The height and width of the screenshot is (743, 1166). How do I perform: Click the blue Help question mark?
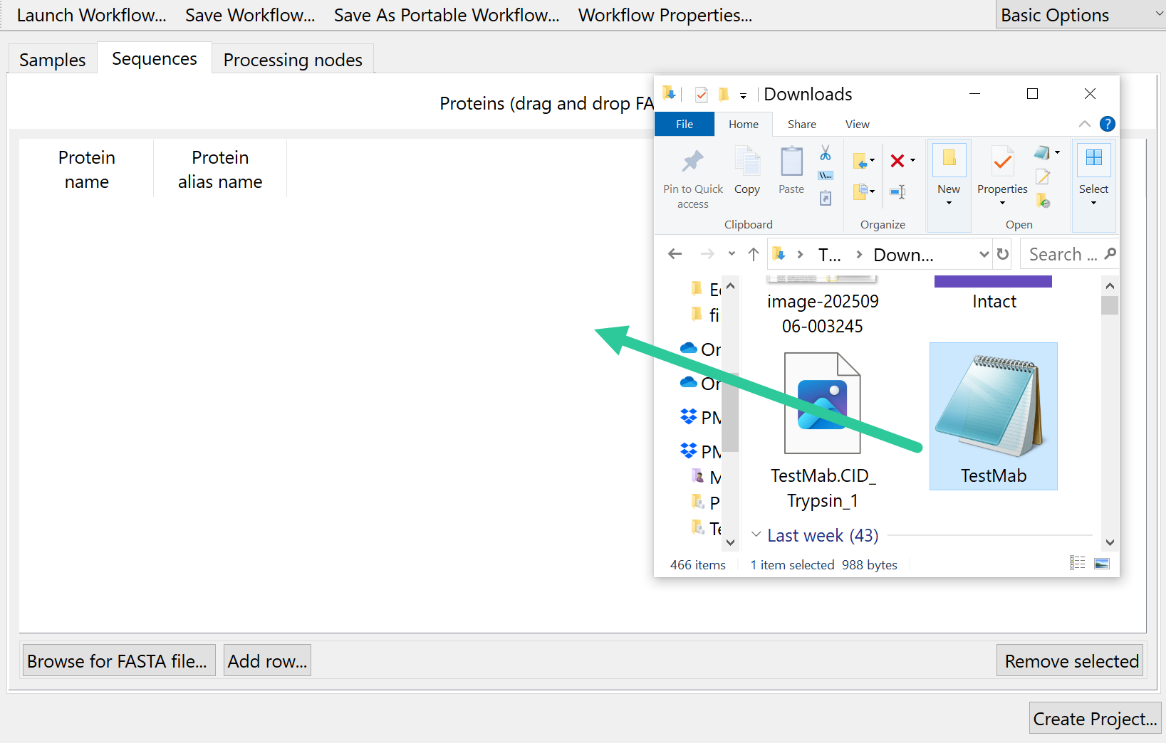[1107, 124]
